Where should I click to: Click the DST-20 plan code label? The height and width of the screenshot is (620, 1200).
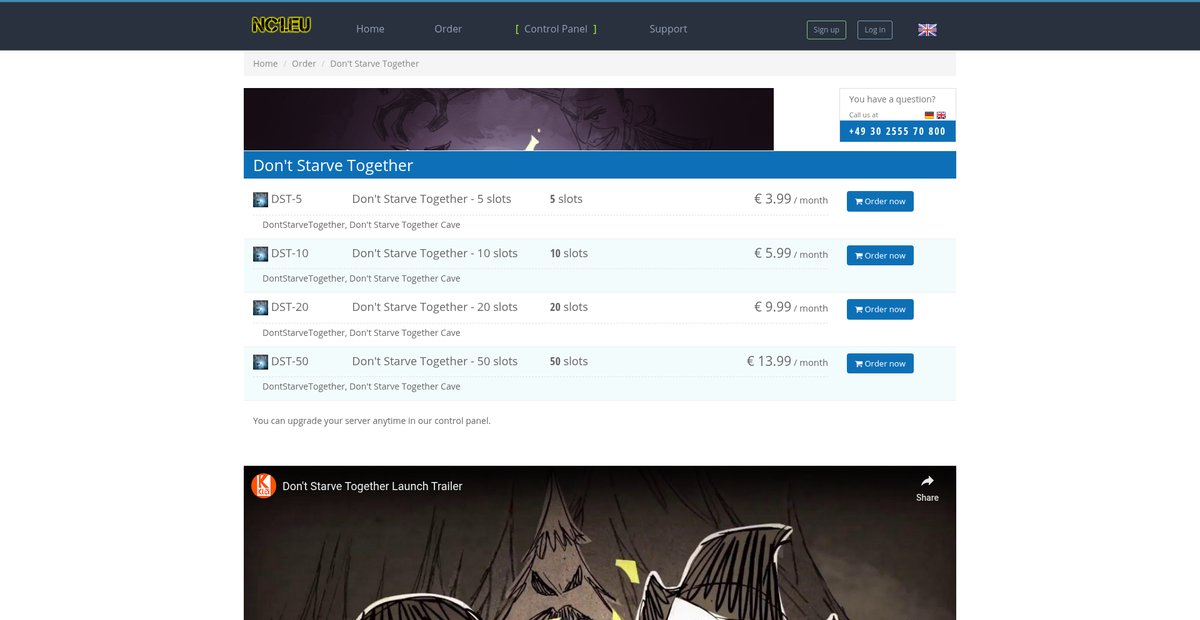click(x=290, y=307)
